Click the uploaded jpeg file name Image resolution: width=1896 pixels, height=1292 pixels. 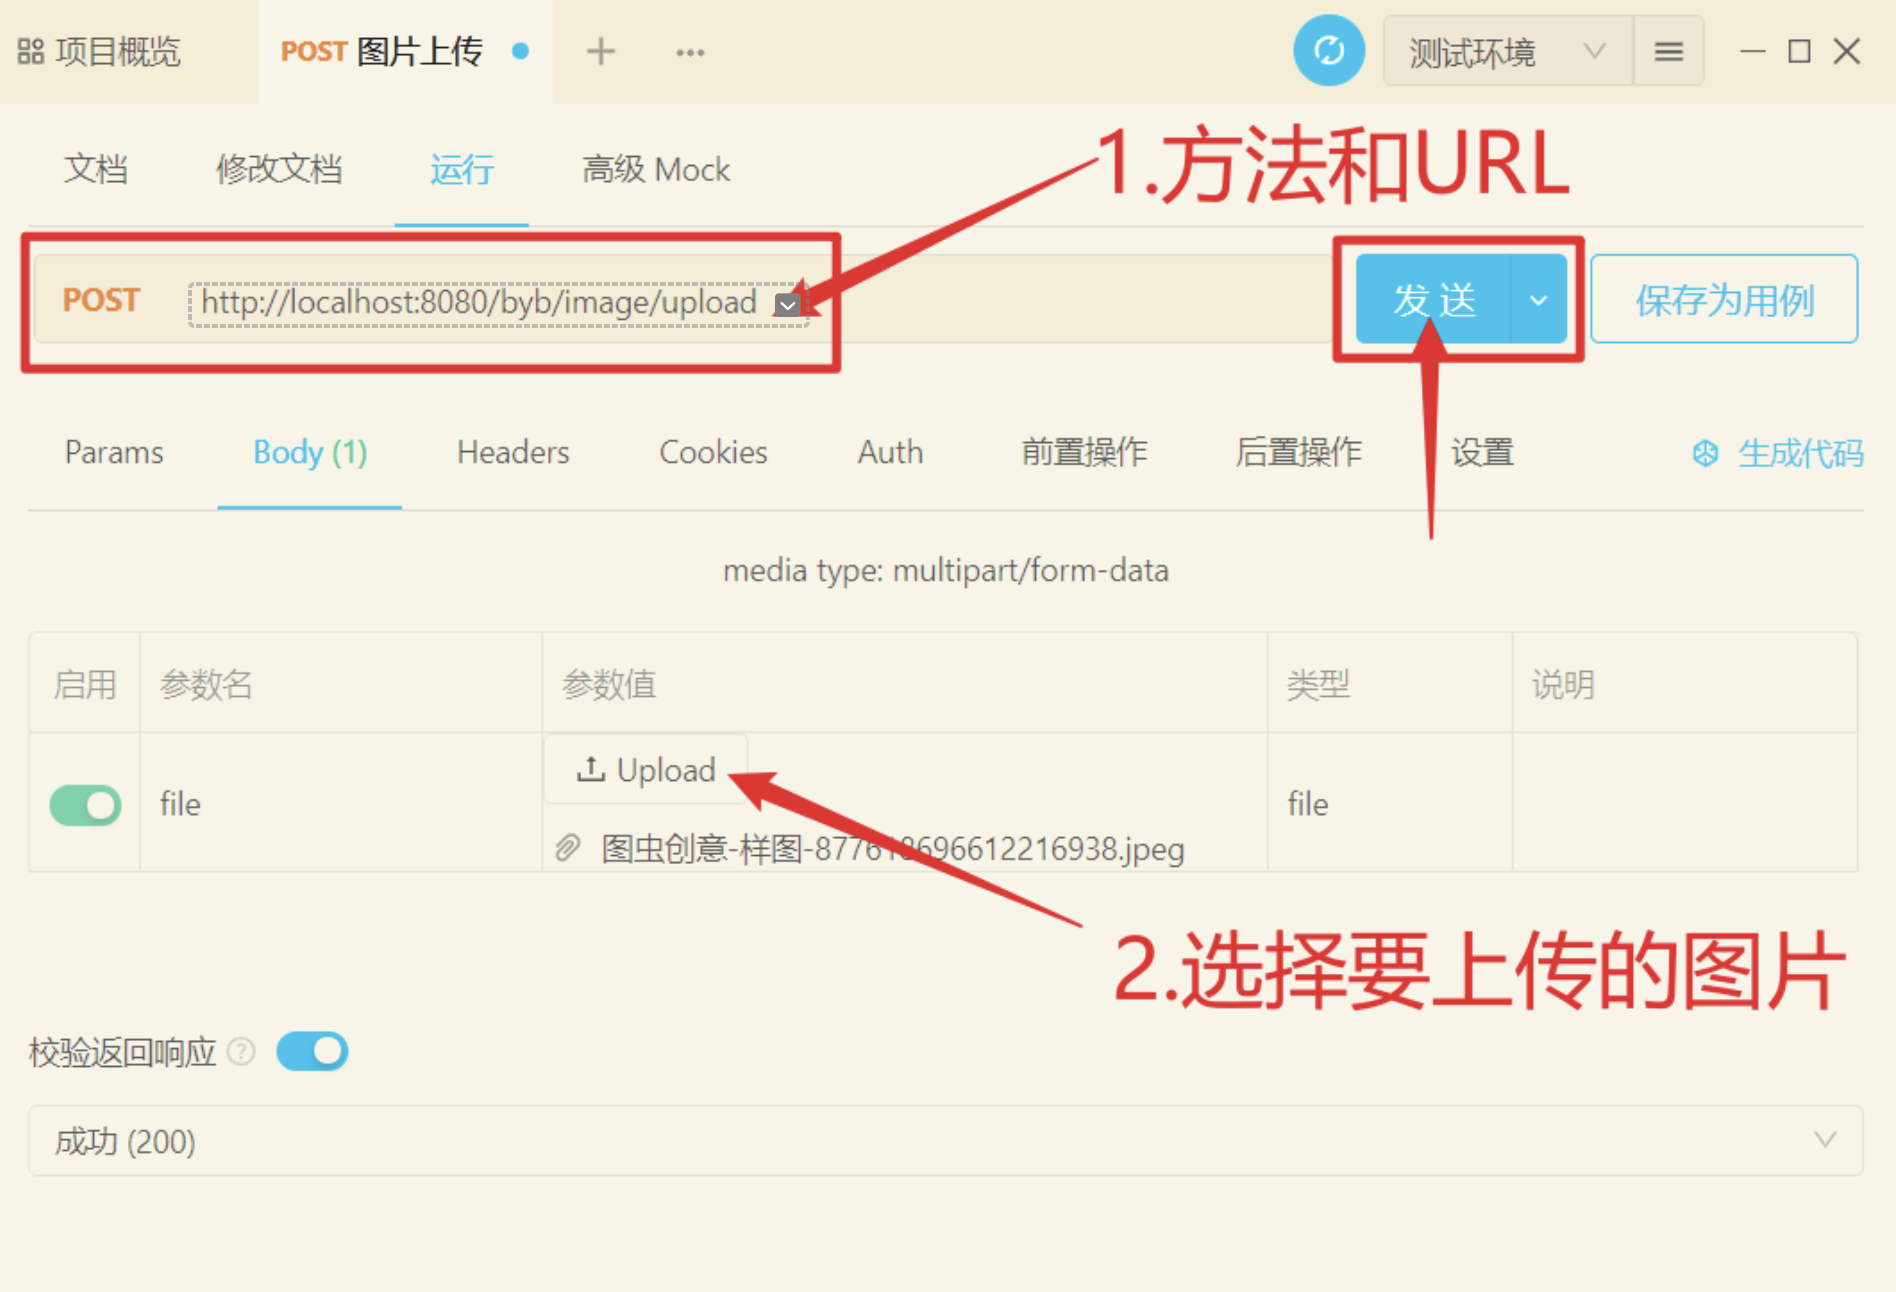point(892,849)
